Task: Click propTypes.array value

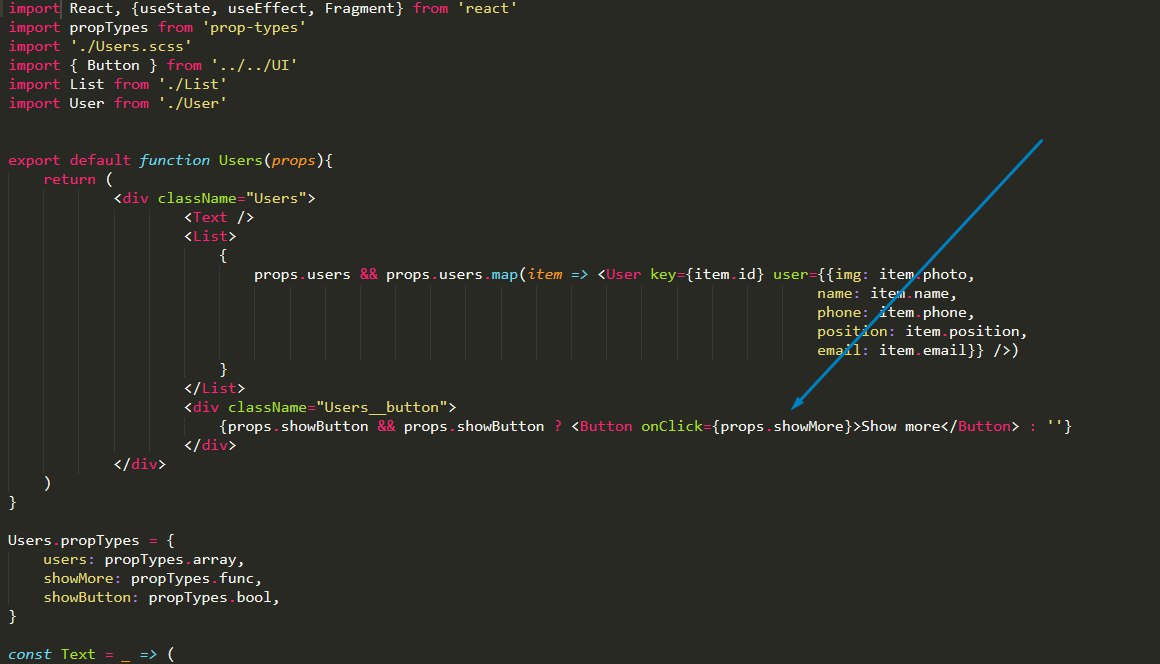Action: (169, 560)
